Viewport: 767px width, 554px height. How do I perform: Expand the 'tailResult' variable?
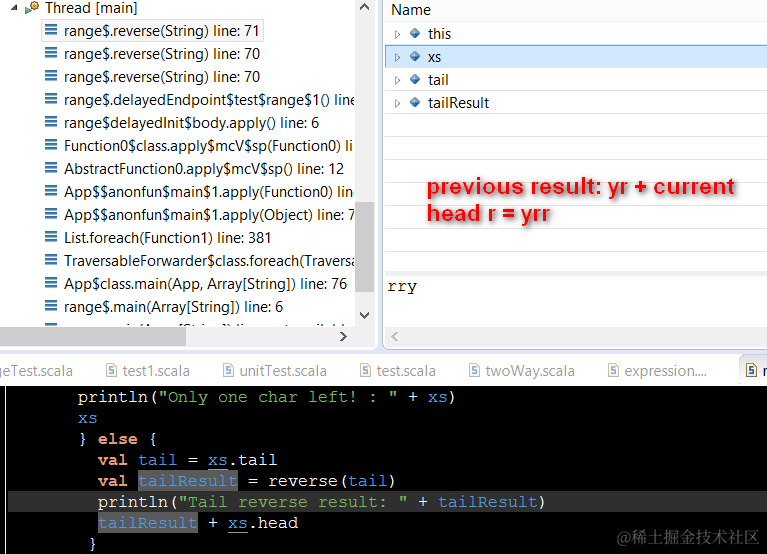click(x=397, y=103)
